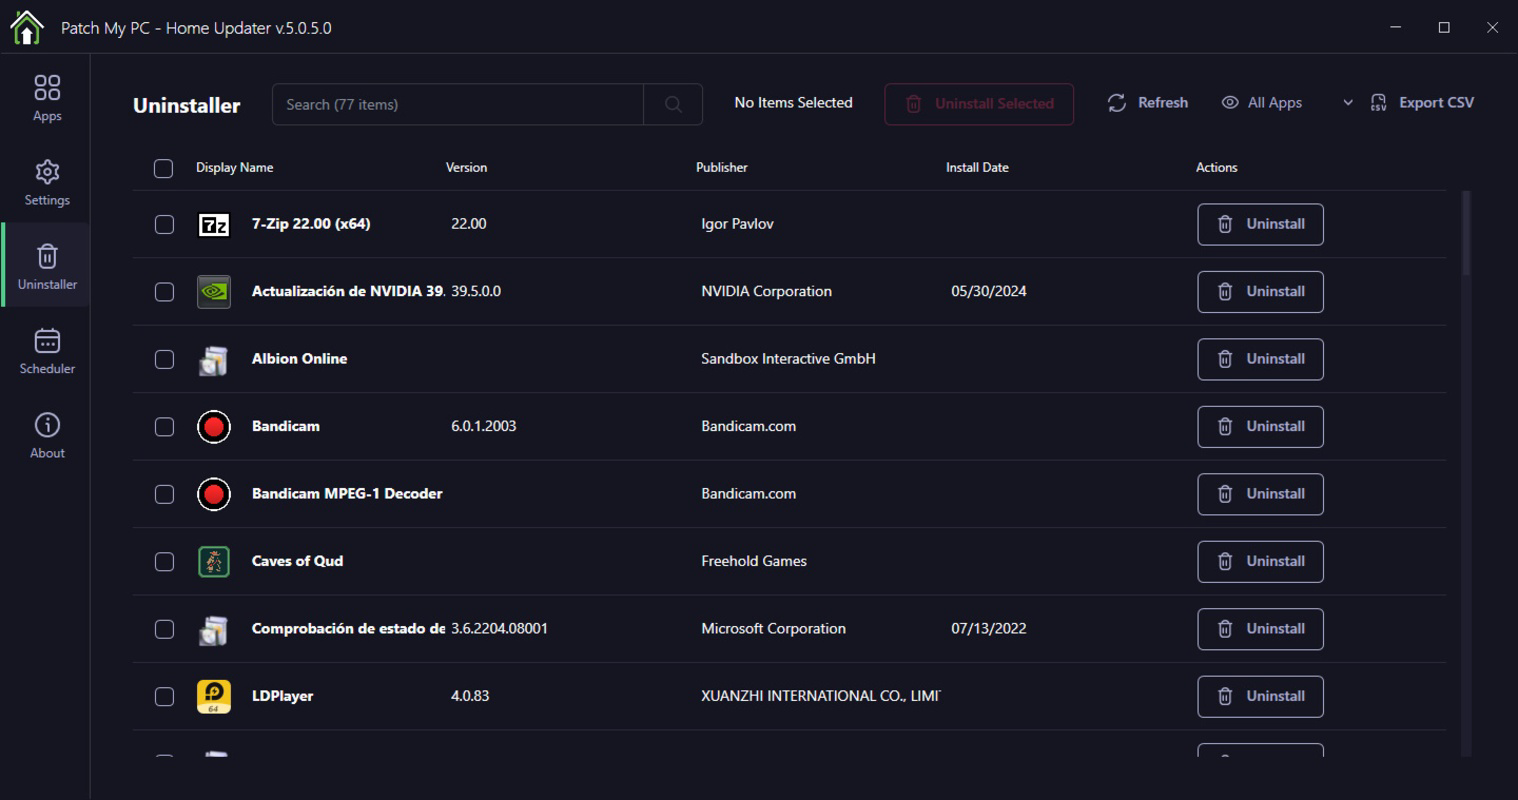Viewport: 1518px width, 800px height.
Task: Check the Comprobación de estado checkbox
Action: click(165, 629)
